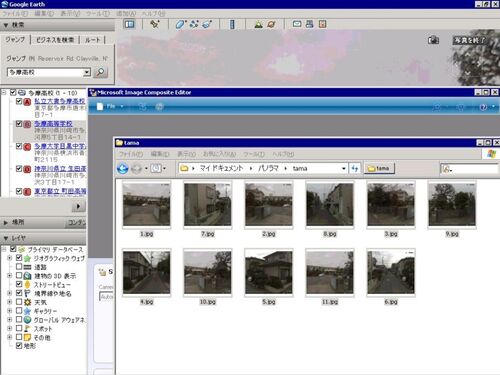
Task: Enable 建物の3D表示 layer checkbox
Action: pos(19,275)
